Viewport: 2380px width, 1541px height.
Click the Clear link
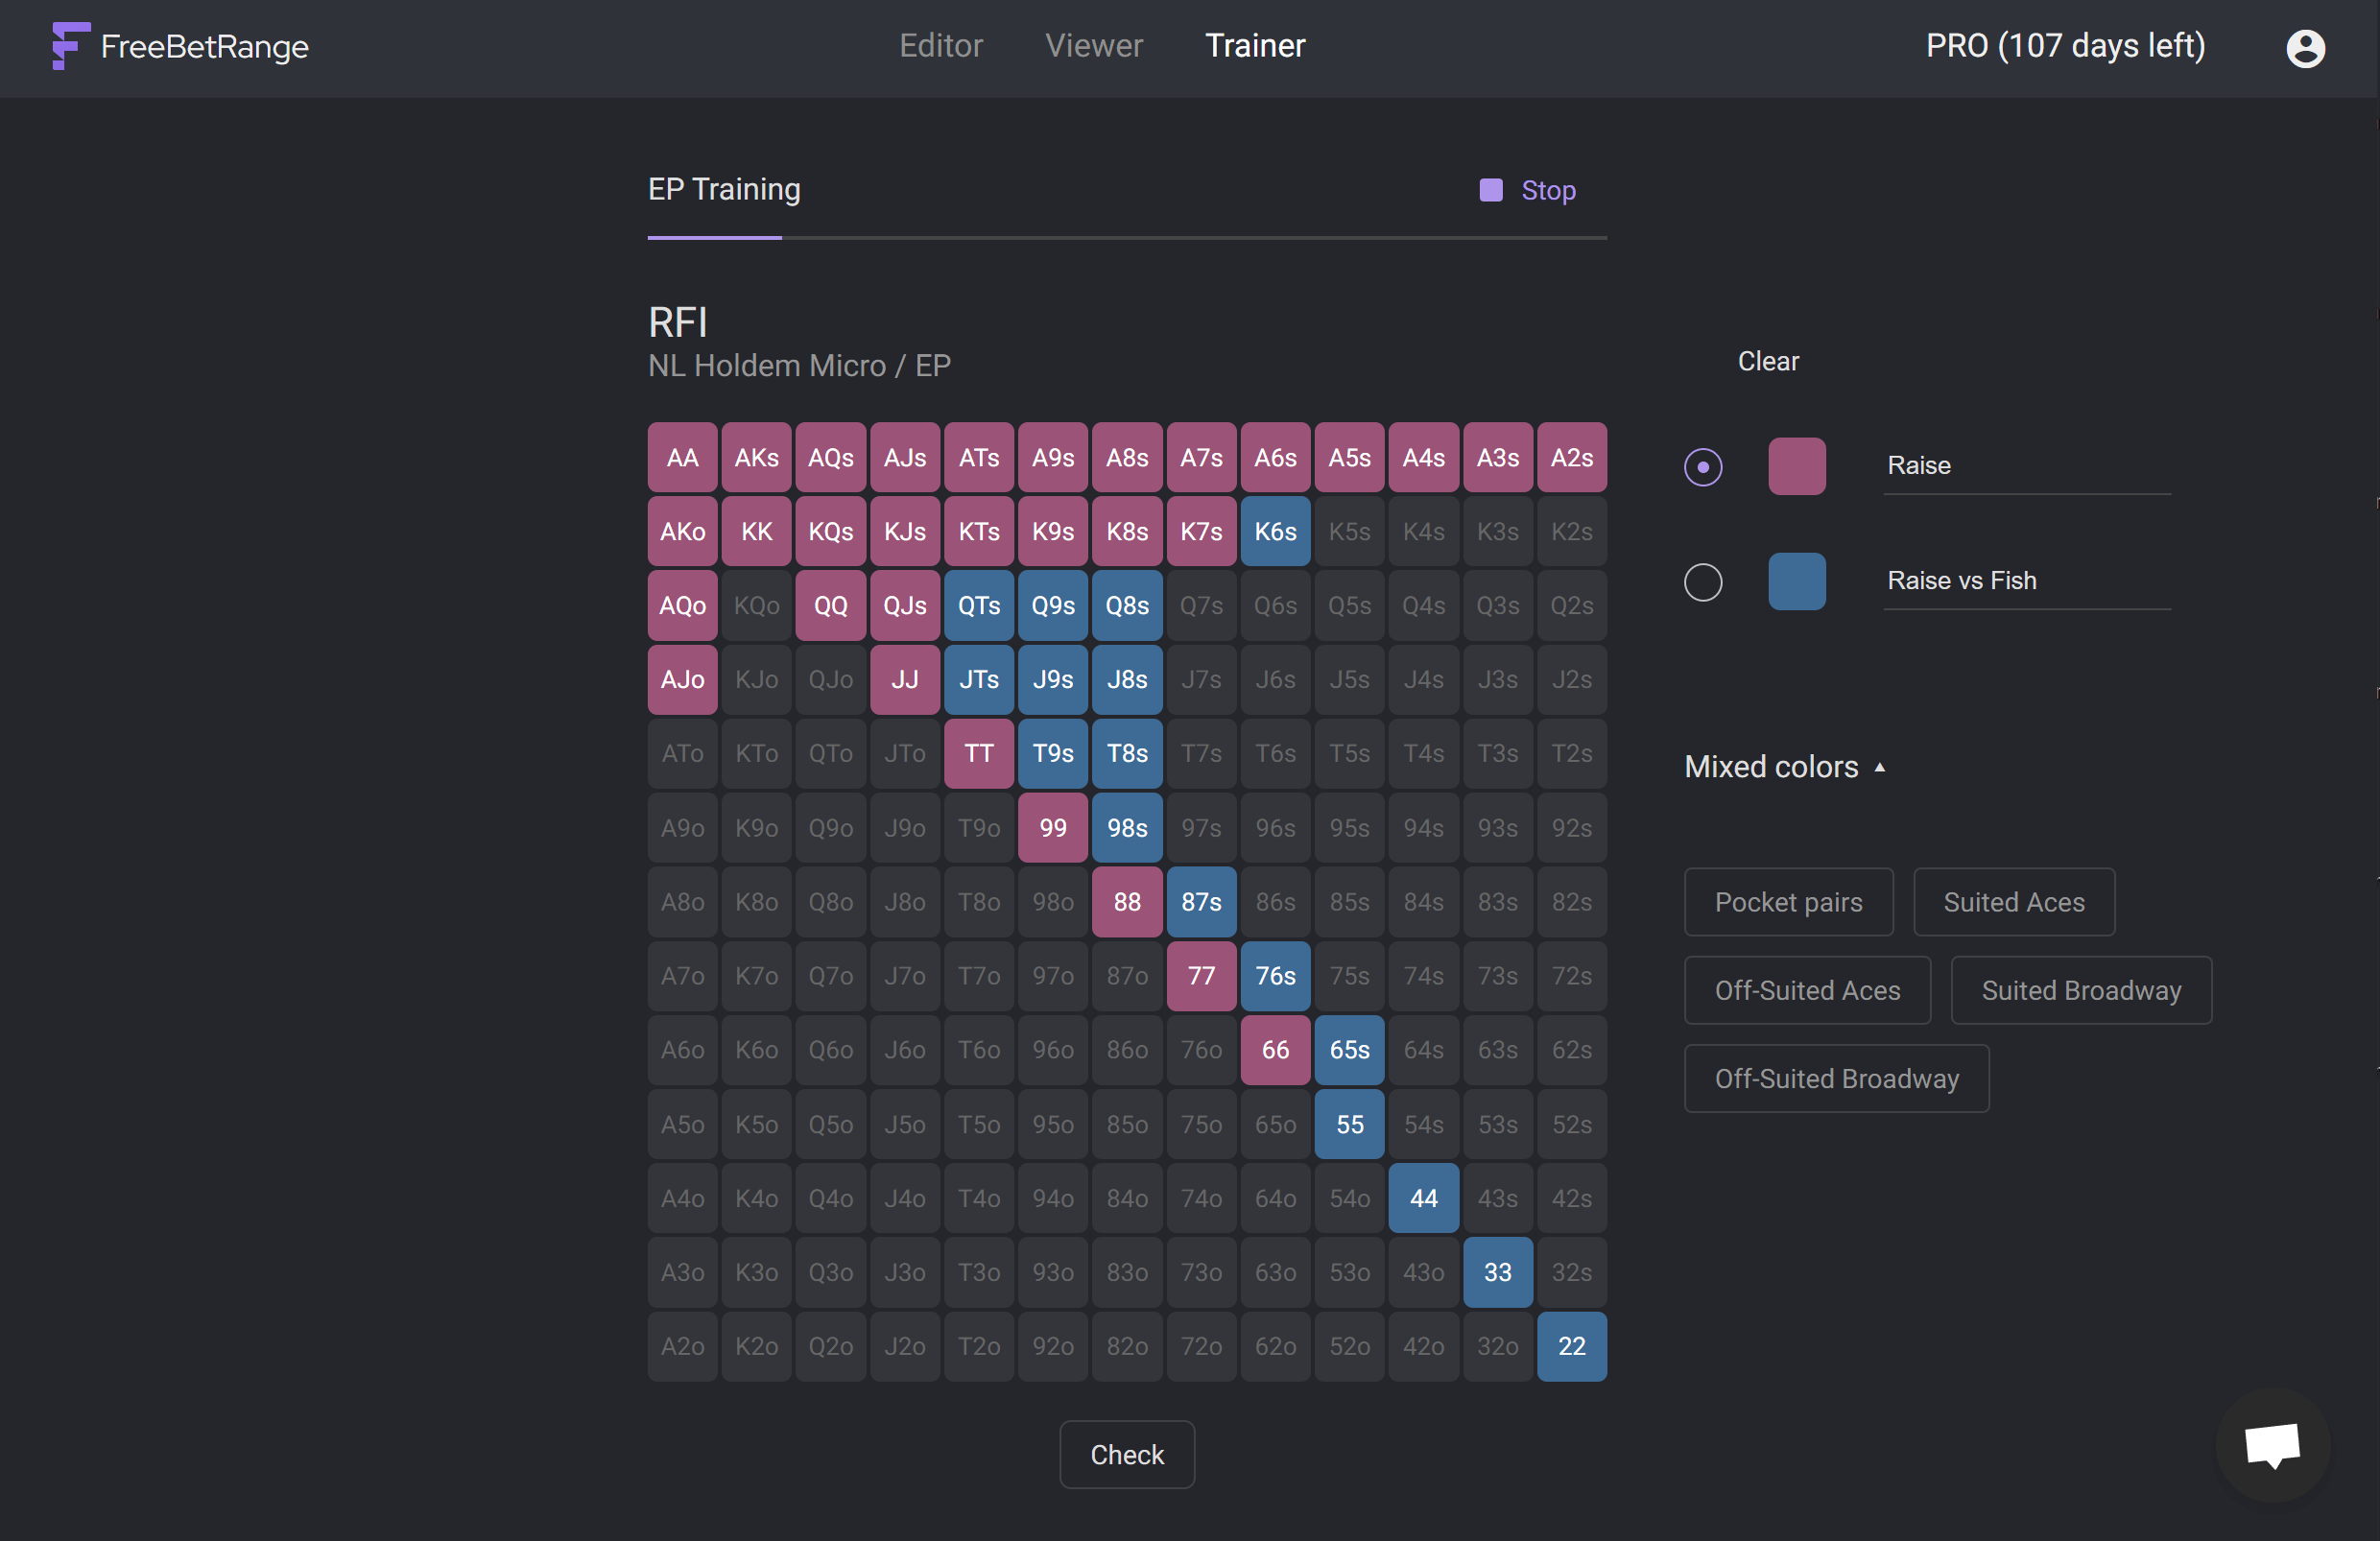(1767, 362)
